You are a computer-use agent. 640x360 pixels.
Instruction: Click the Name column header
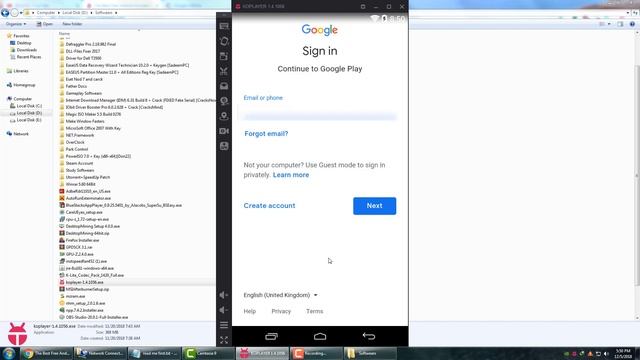(64, 33)
